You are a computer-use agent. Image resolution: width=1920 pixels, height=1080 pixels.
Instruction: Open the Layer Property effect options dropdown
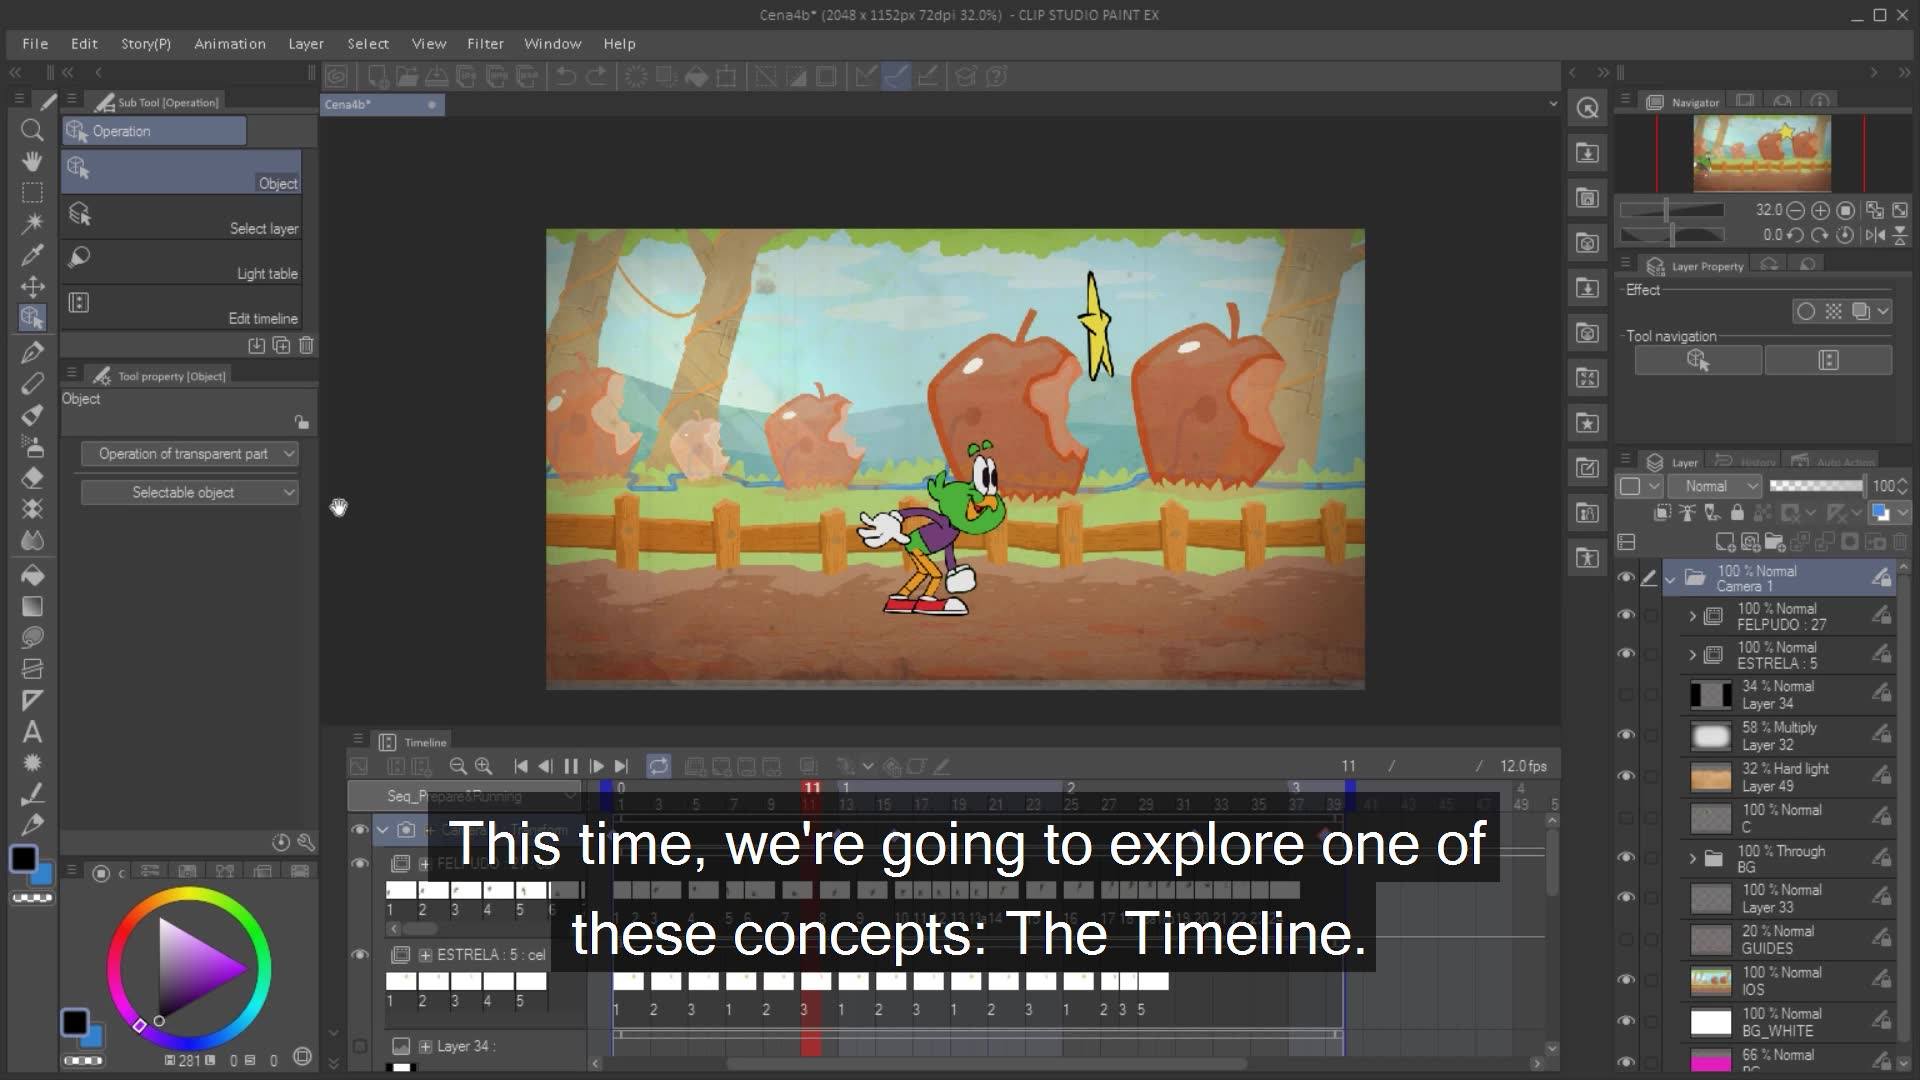pyautogui.click(x=1883, y=311)
